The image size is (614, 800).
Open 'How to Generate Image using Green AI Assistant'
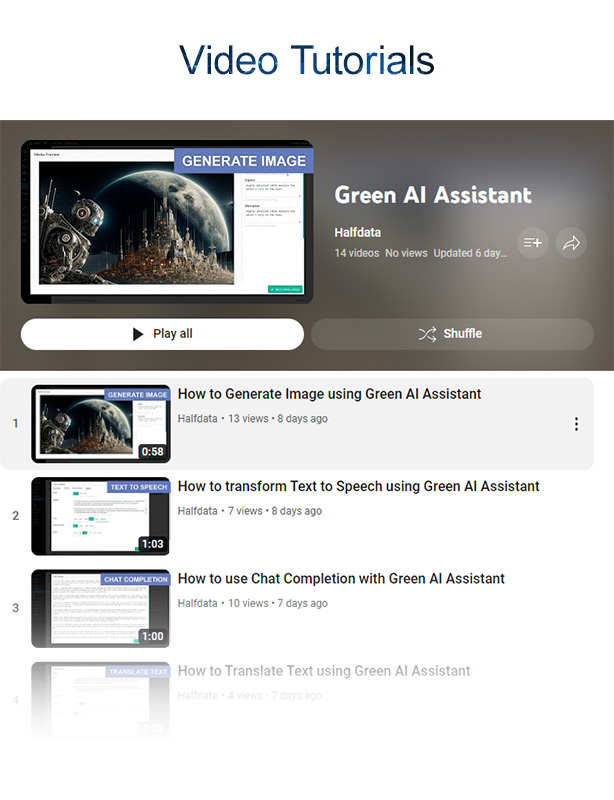[x=329, y=394]
